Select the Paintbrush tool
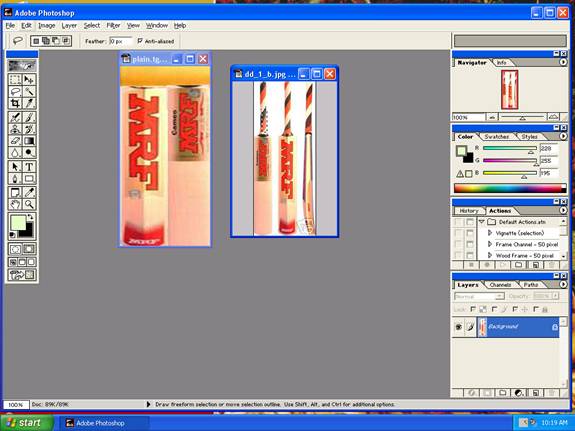The width and height of the screenshot is (575, 431). pyautogui.click(x=29, y=117)
